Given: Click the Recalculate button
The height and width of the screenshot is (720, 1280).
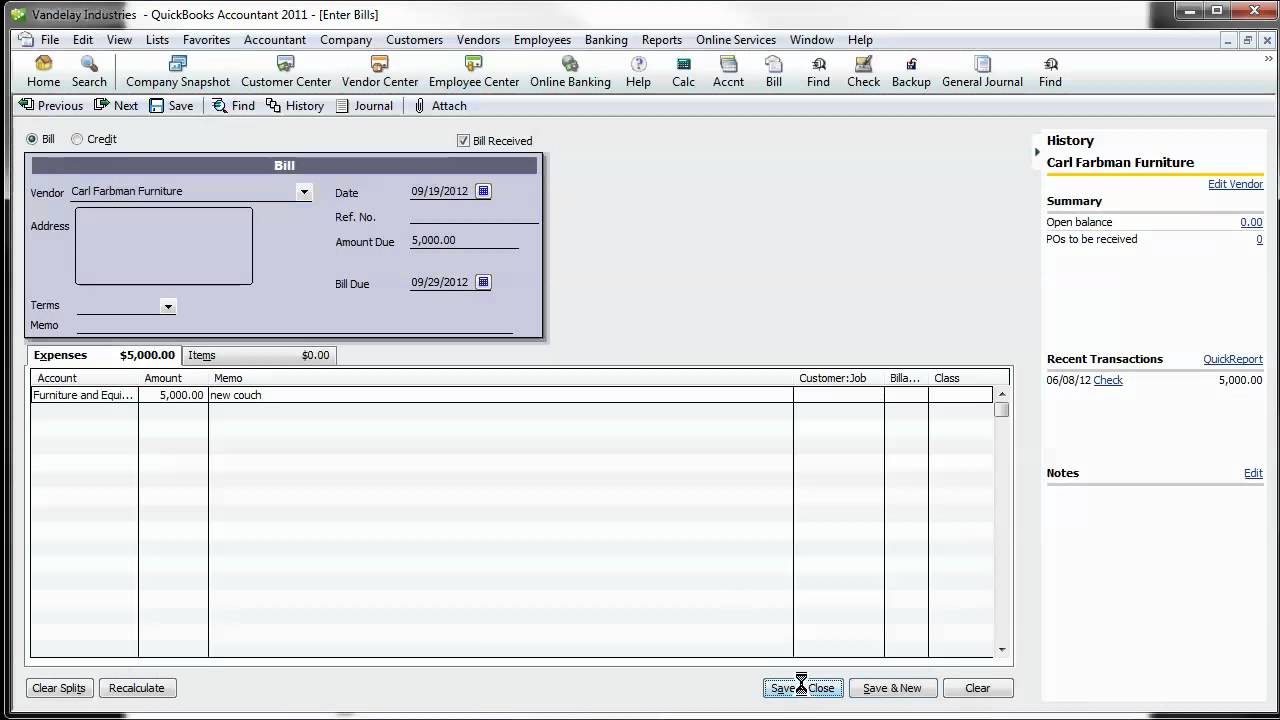Looking at the screenshot, I should tap(137, 688).
